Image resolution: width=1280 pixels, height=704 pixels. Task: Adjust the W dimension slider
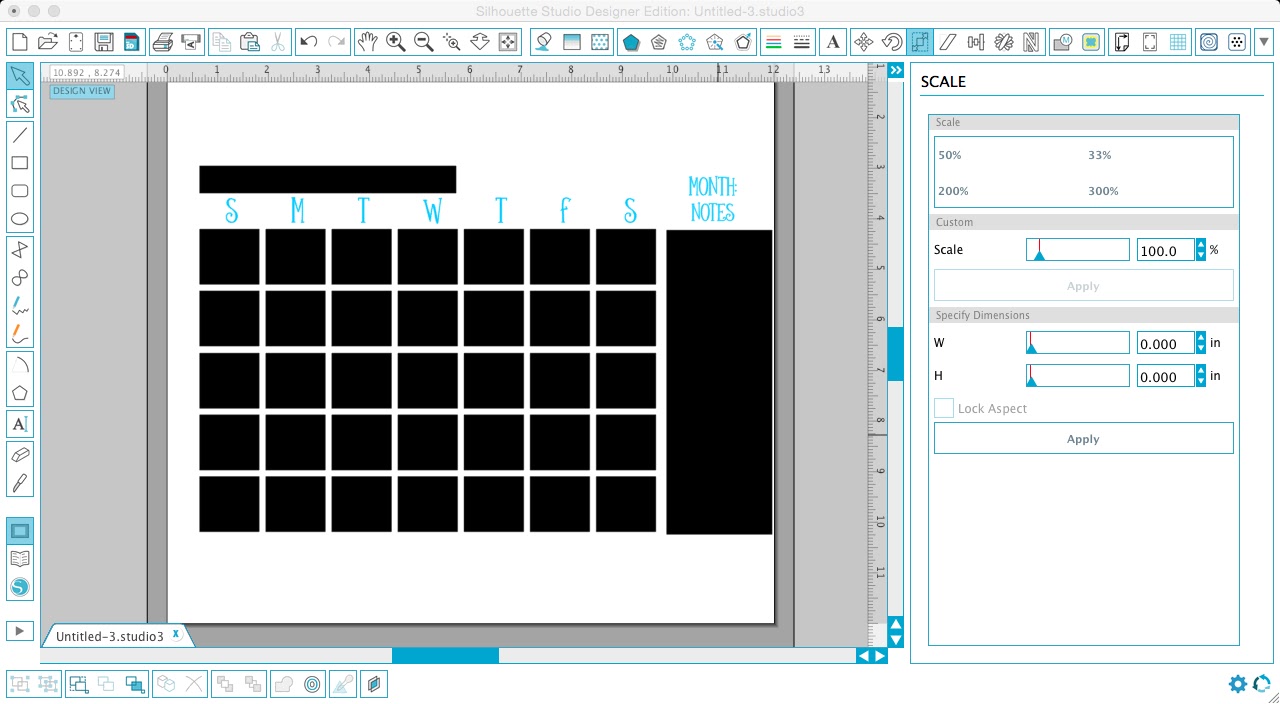1077,343
